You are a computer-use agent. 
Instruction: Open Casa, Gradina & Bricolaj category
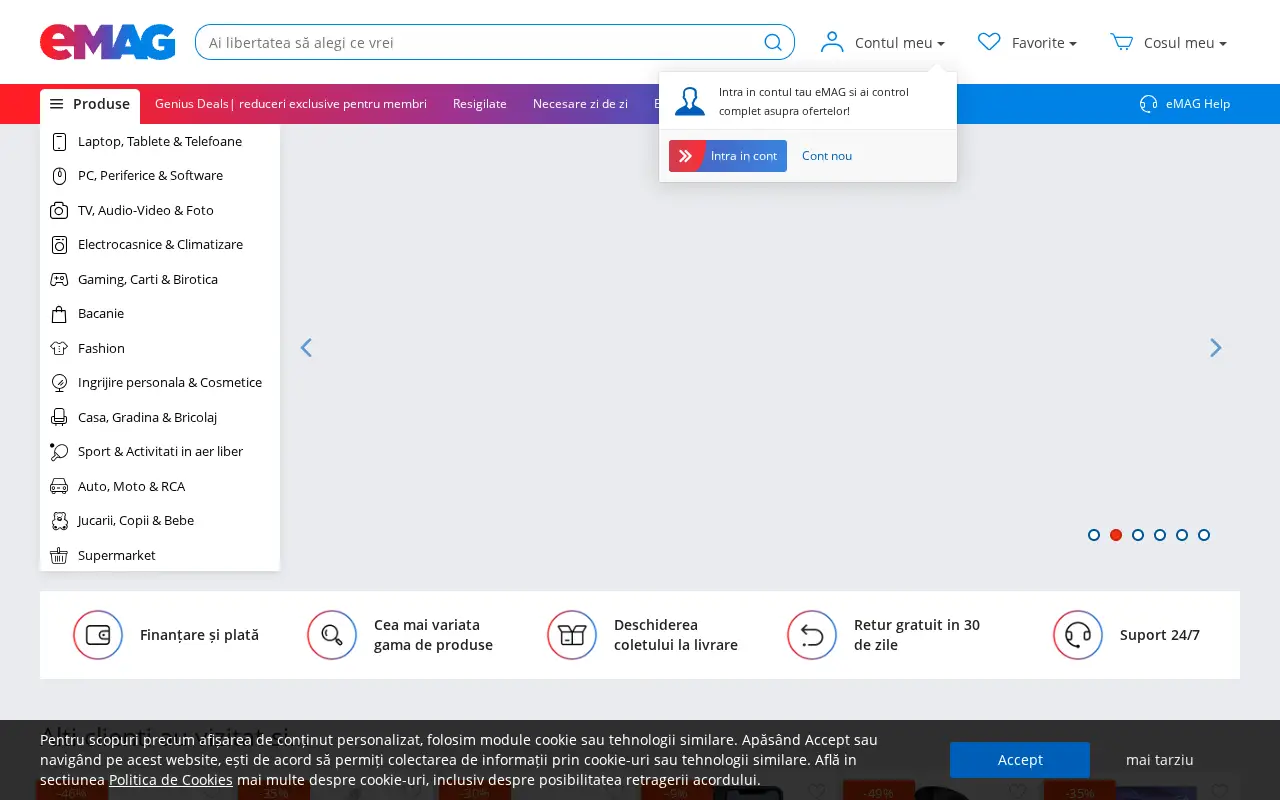click(x=160, y=418)
